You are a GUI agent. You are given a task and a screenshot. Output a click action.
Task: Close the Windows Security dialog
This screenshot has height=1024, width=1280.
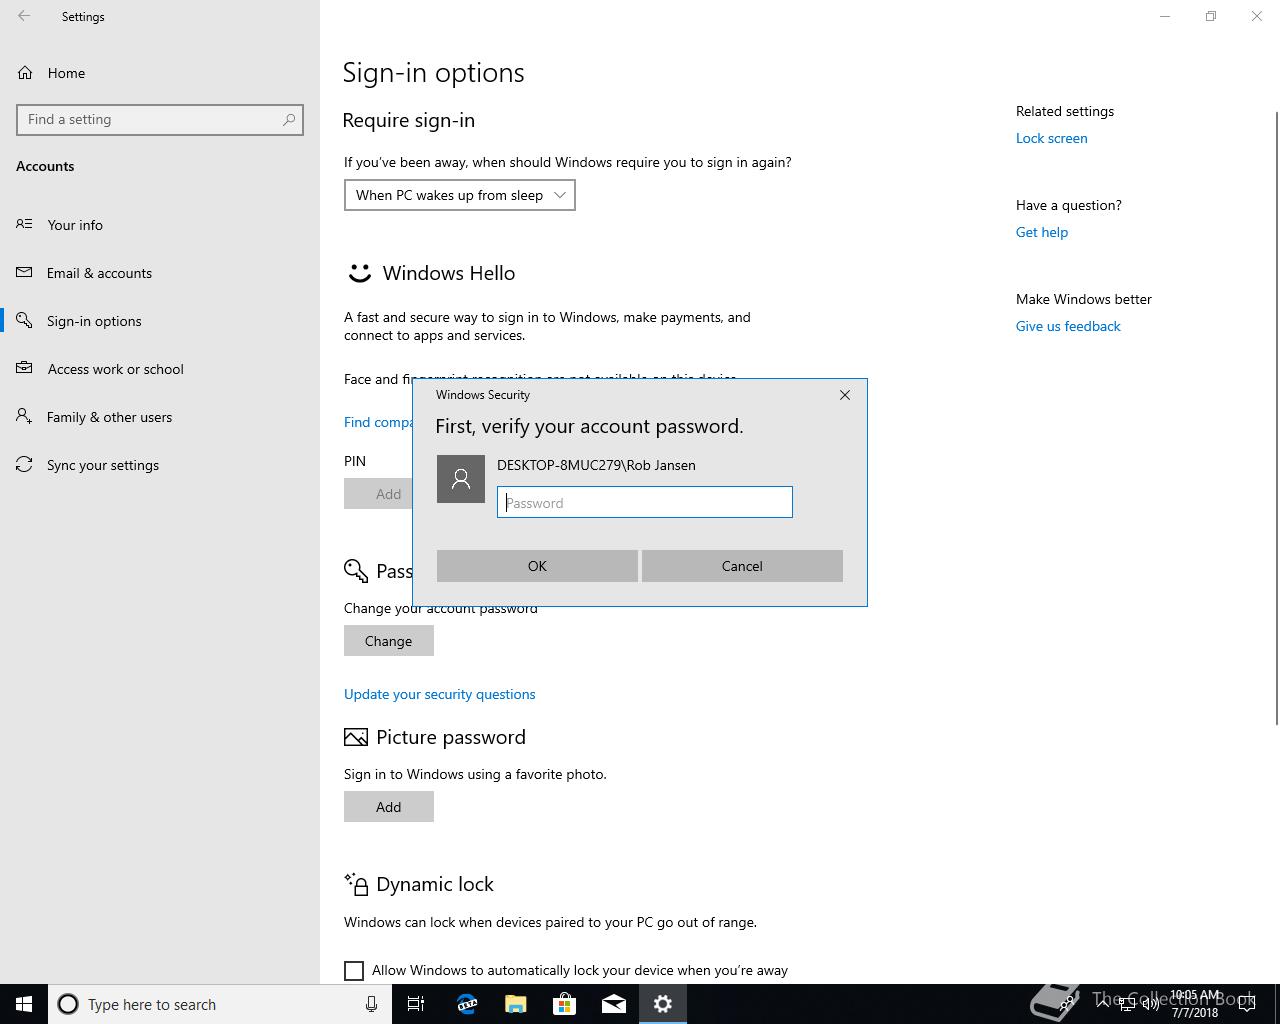(x=845, y=395)
